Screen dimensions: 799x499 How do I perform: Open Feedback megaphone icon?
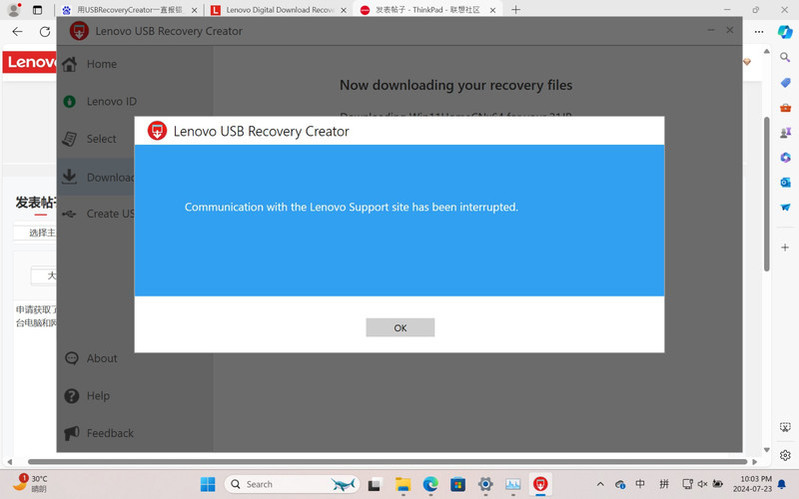tap(72, 433)
